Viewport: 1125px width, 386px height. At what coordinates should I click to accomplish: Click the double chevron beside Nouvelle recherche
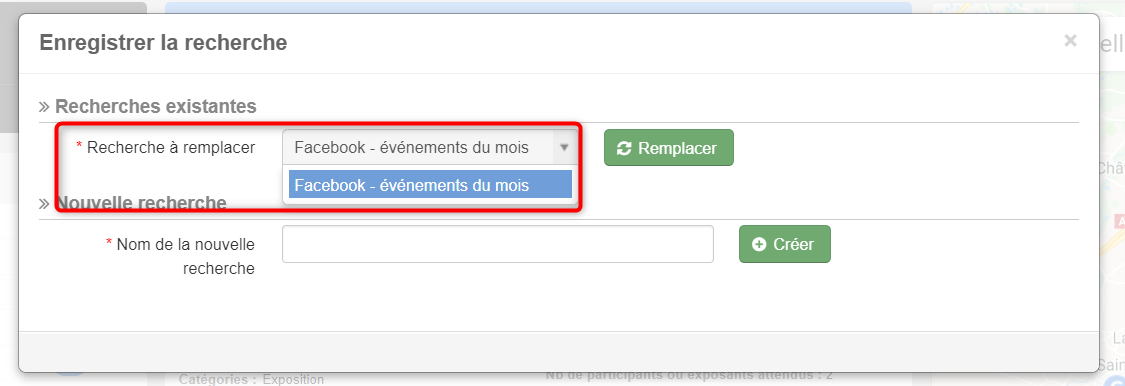[44, 204]
